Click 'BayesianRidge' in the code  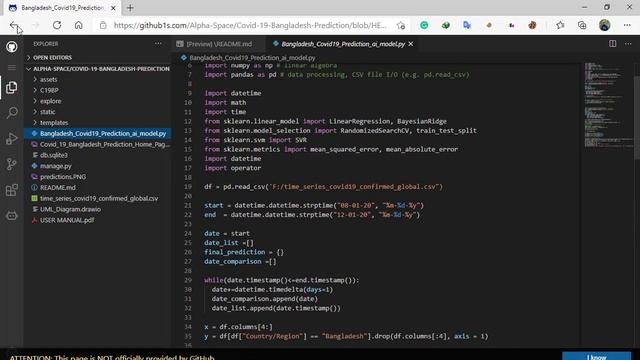(x=422, y=121)
